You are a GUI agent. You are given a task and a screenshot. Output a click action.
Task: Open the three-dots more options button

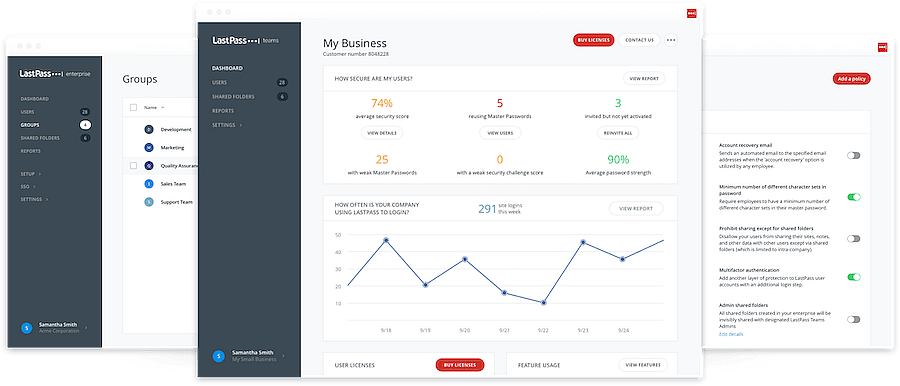(x=671, y=40)
